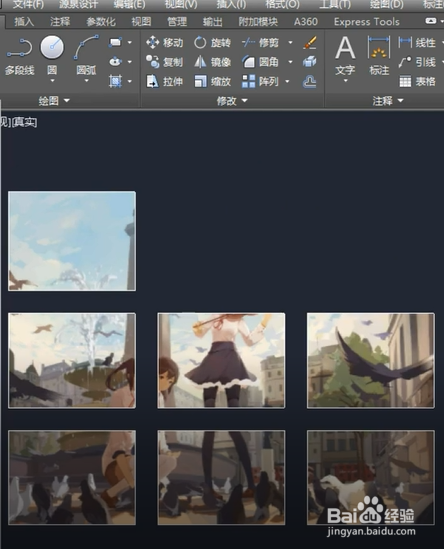444x549 pixels.
Task: Open the Arc tool dropdown arrow
Action: pos(86,81)
